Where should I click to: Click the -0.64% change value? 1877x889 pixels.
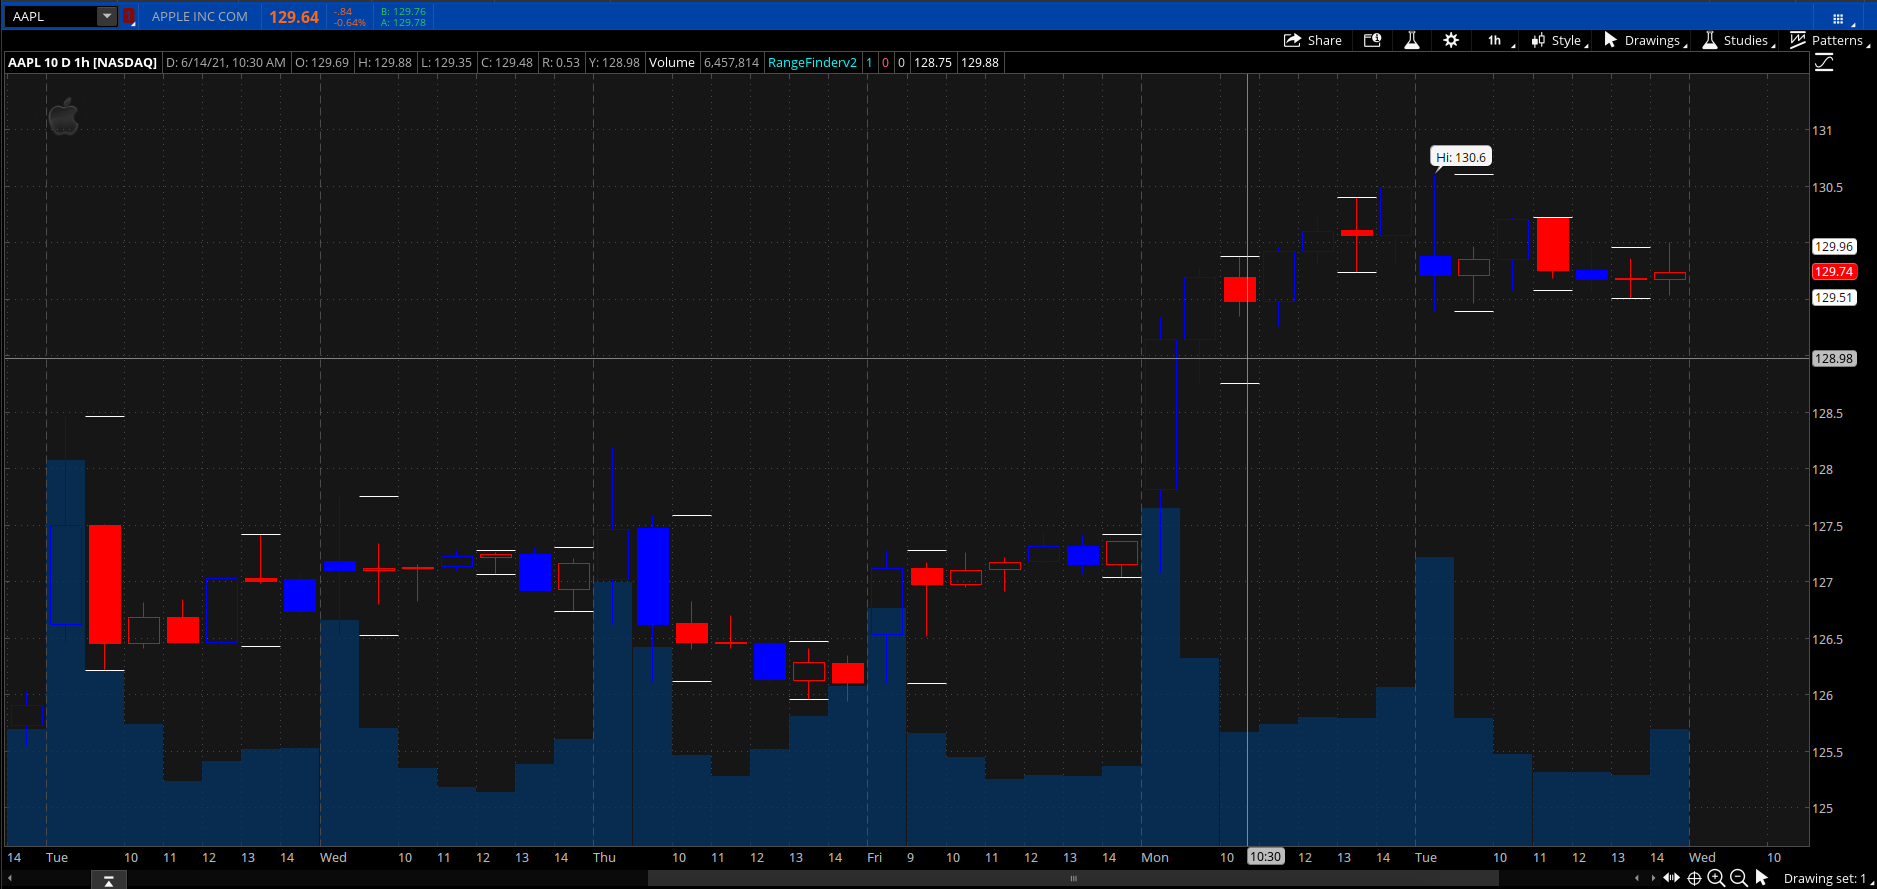(349, 23)
